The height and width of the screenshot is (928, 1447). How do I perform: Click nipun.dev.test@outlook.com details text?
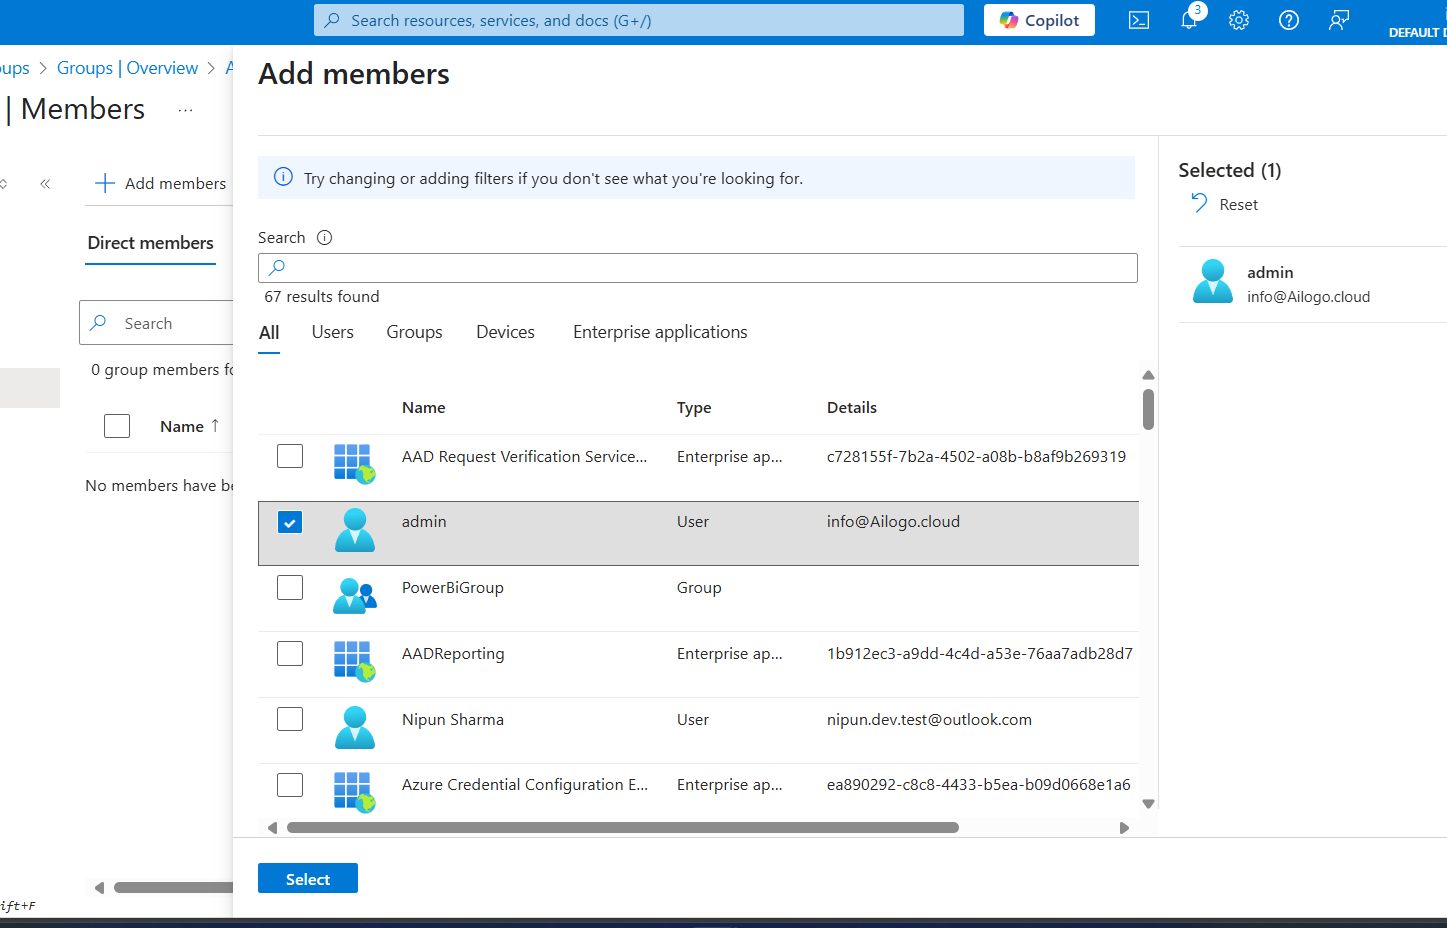(929, 719)
